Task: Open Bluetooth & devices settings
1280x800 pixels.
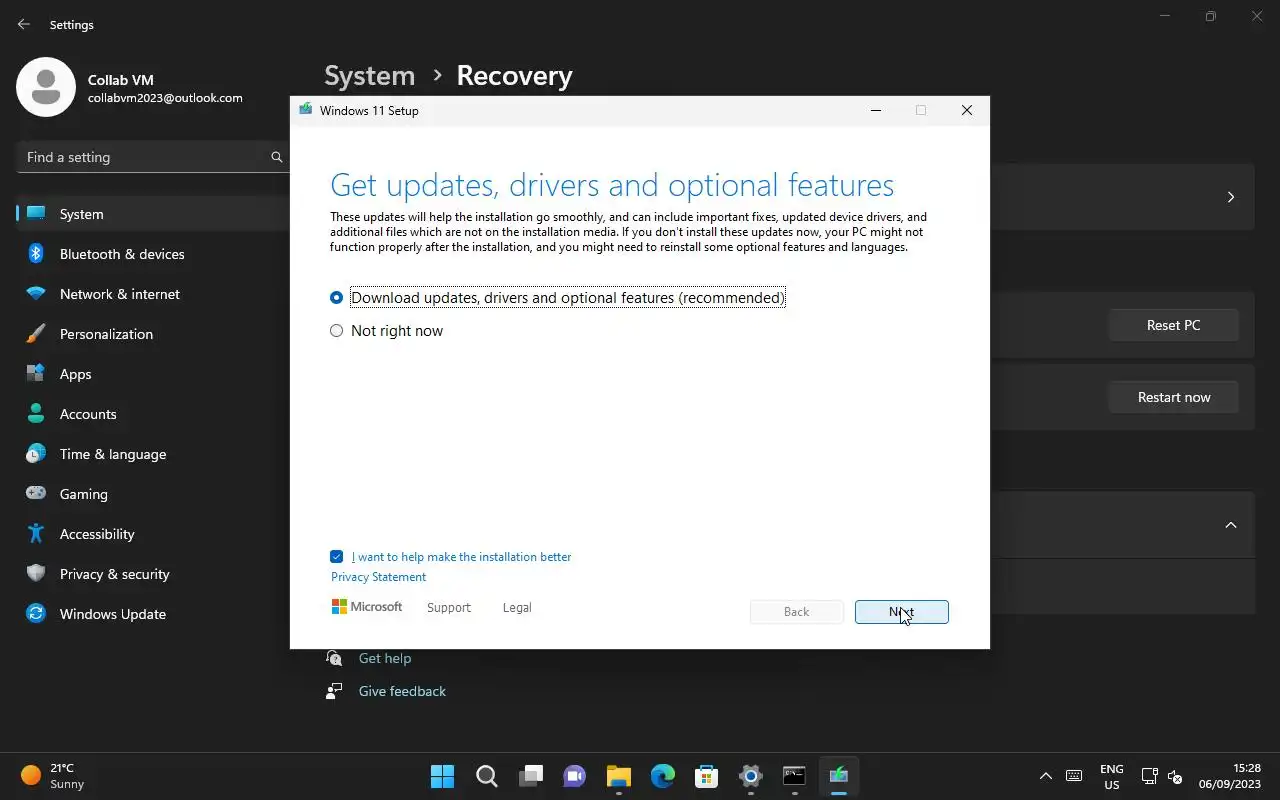Action: [153, 254]
